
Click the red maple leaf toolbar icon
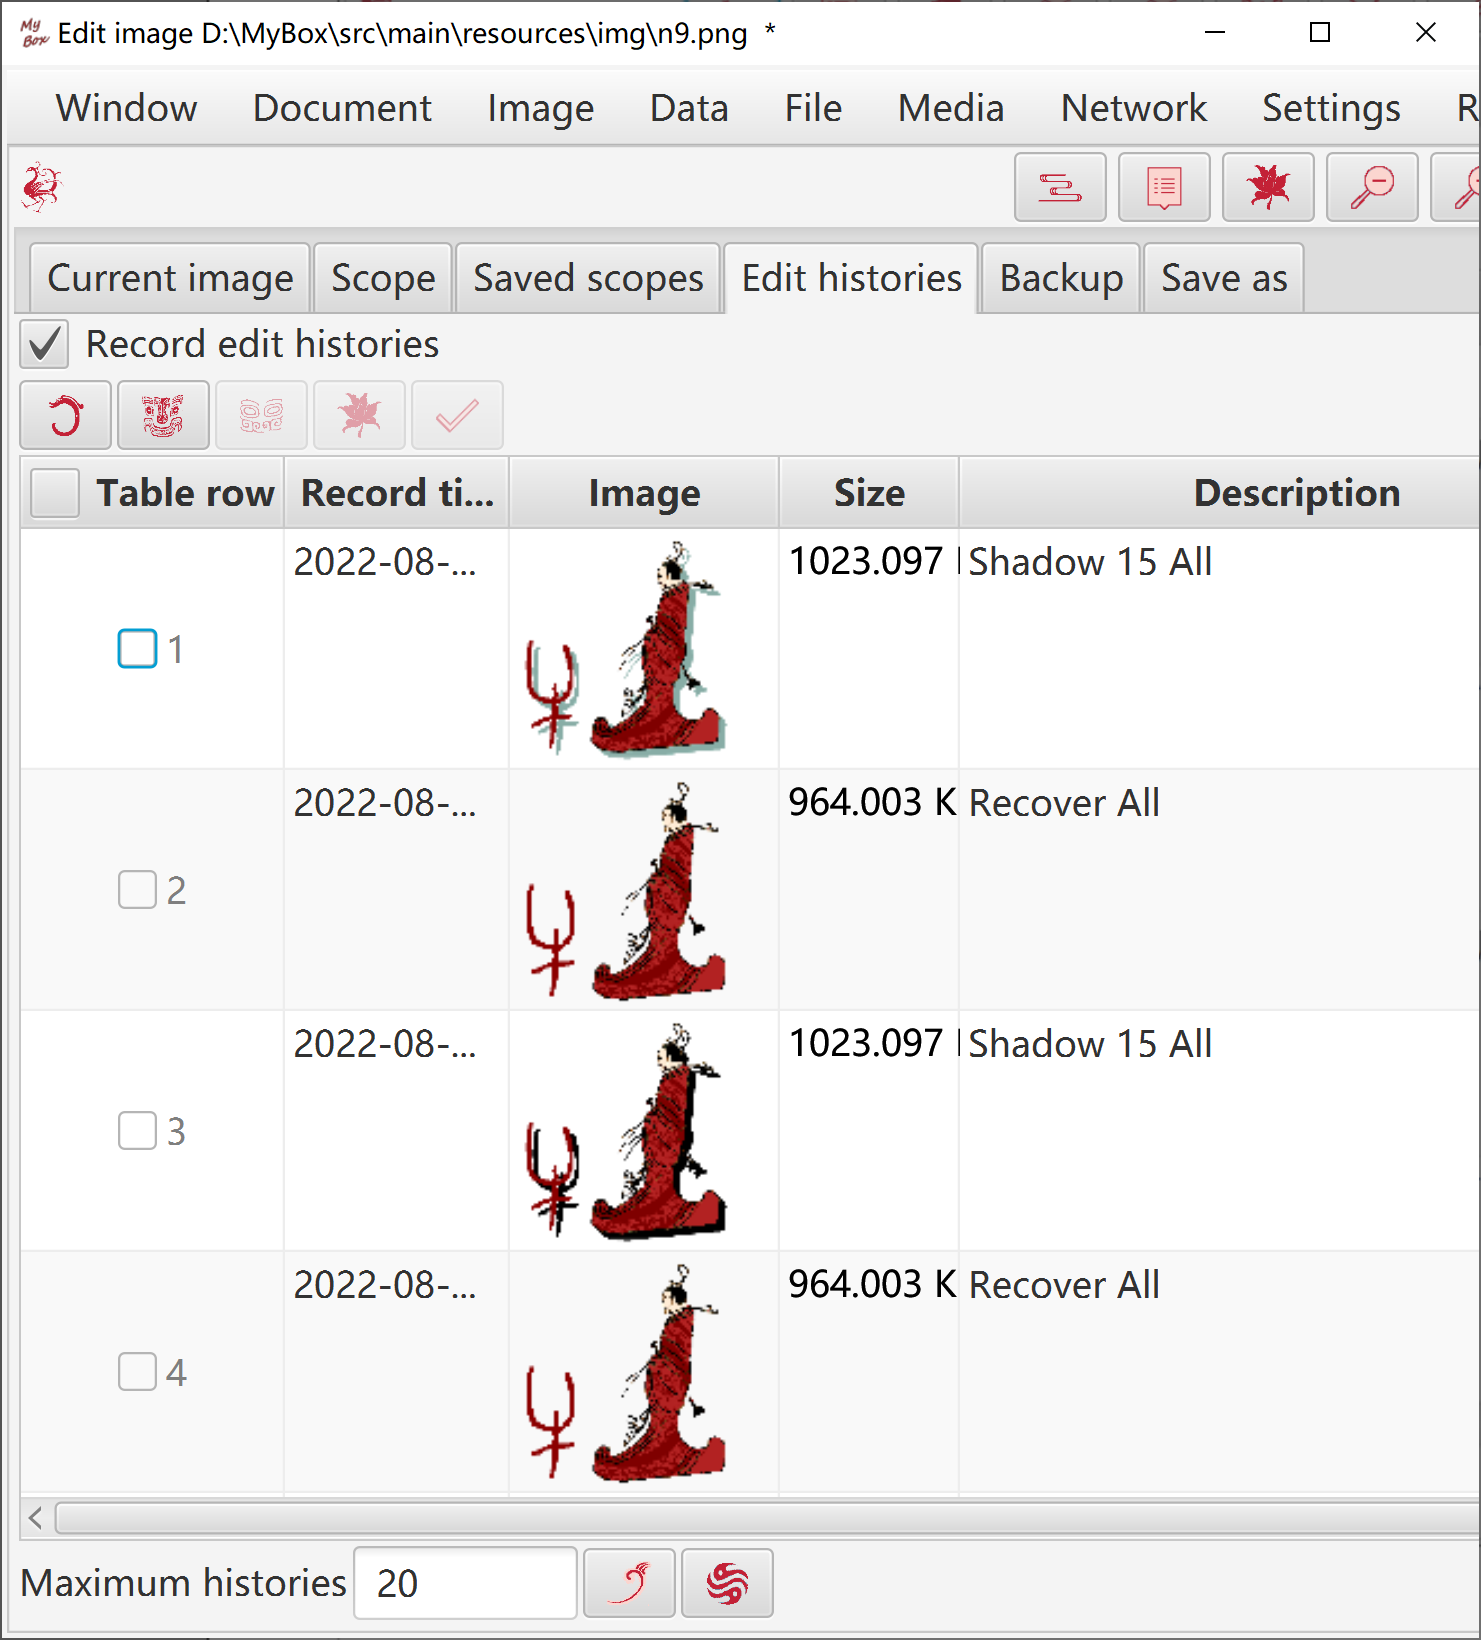(x=1268, y=187)
